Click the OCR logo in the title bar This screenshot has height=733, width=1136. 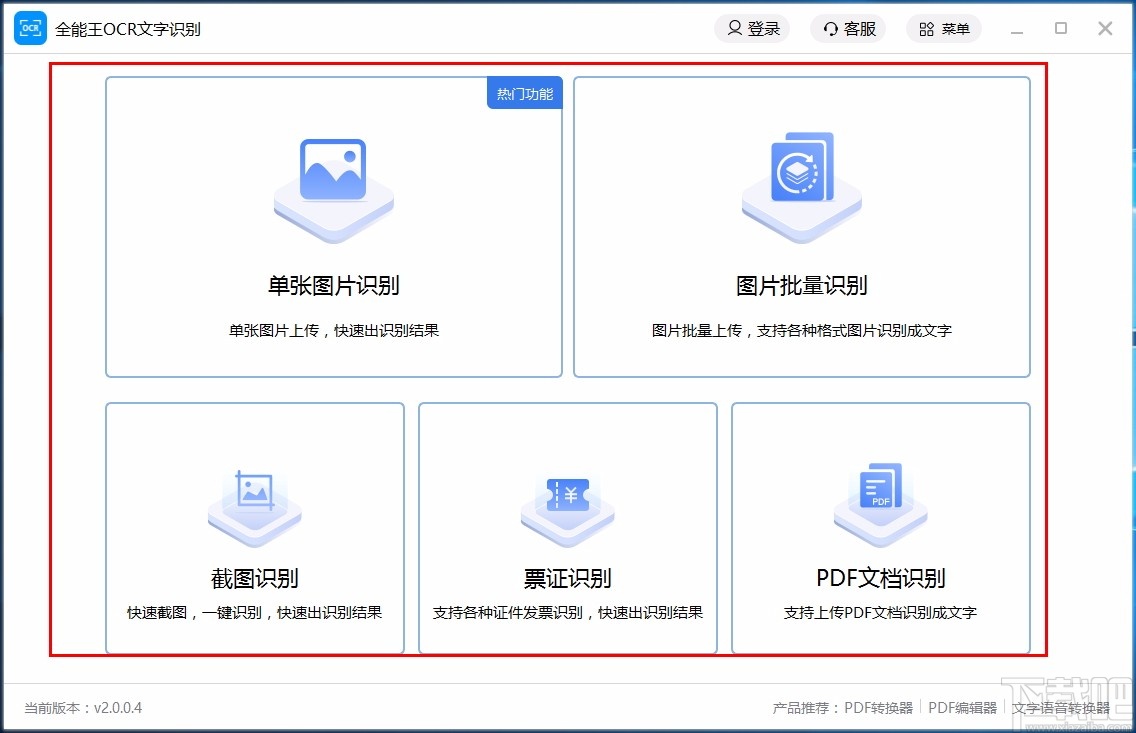[x=30, y=28]
